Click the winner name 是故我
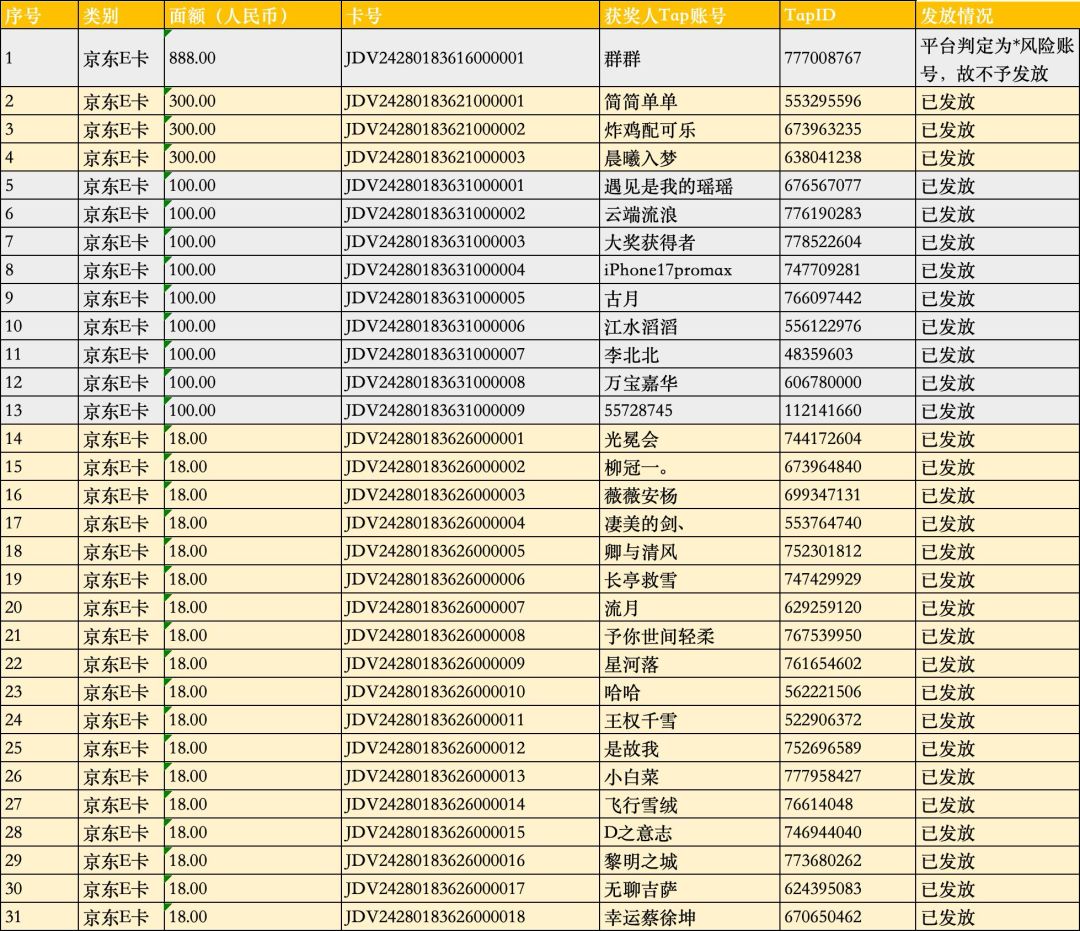 click(x=631, y=749)
